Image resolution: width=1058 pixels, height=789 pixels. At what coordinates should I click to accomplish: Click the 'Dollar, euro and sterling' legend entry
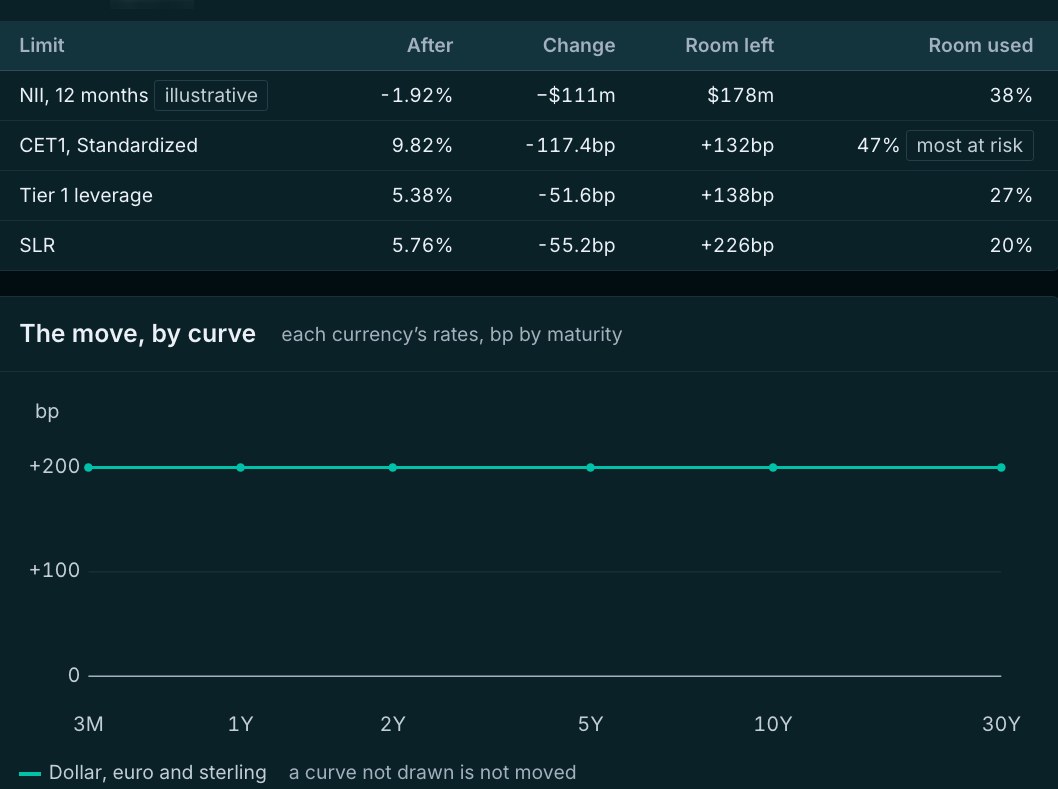[158, 772]
